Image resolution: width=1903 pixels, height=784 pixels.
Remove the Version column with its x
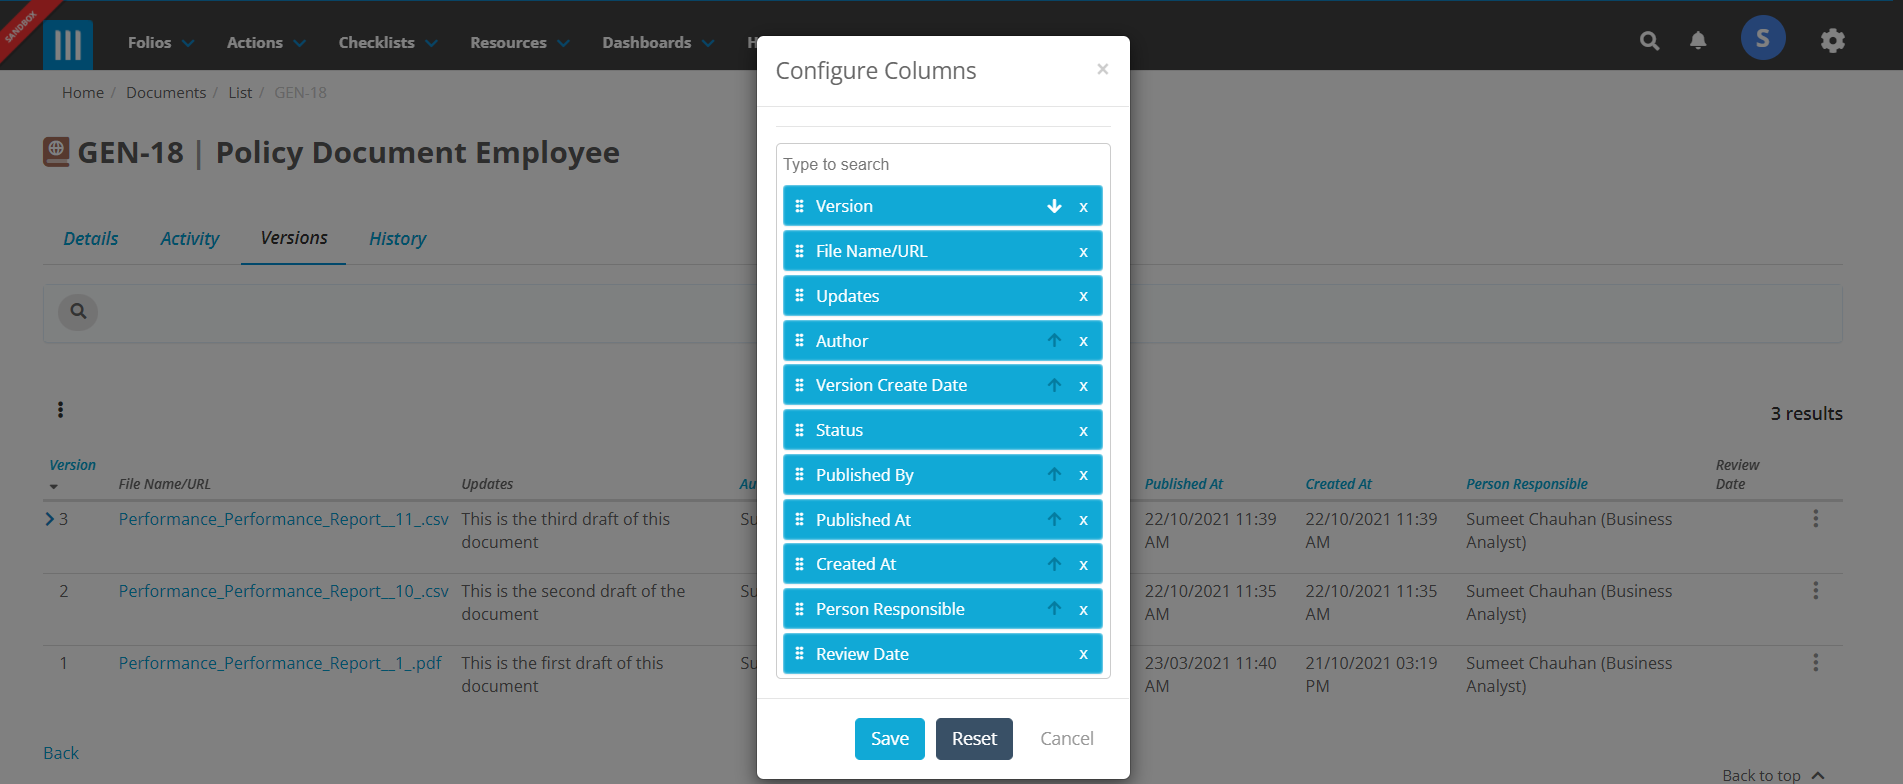[1083, 207]
